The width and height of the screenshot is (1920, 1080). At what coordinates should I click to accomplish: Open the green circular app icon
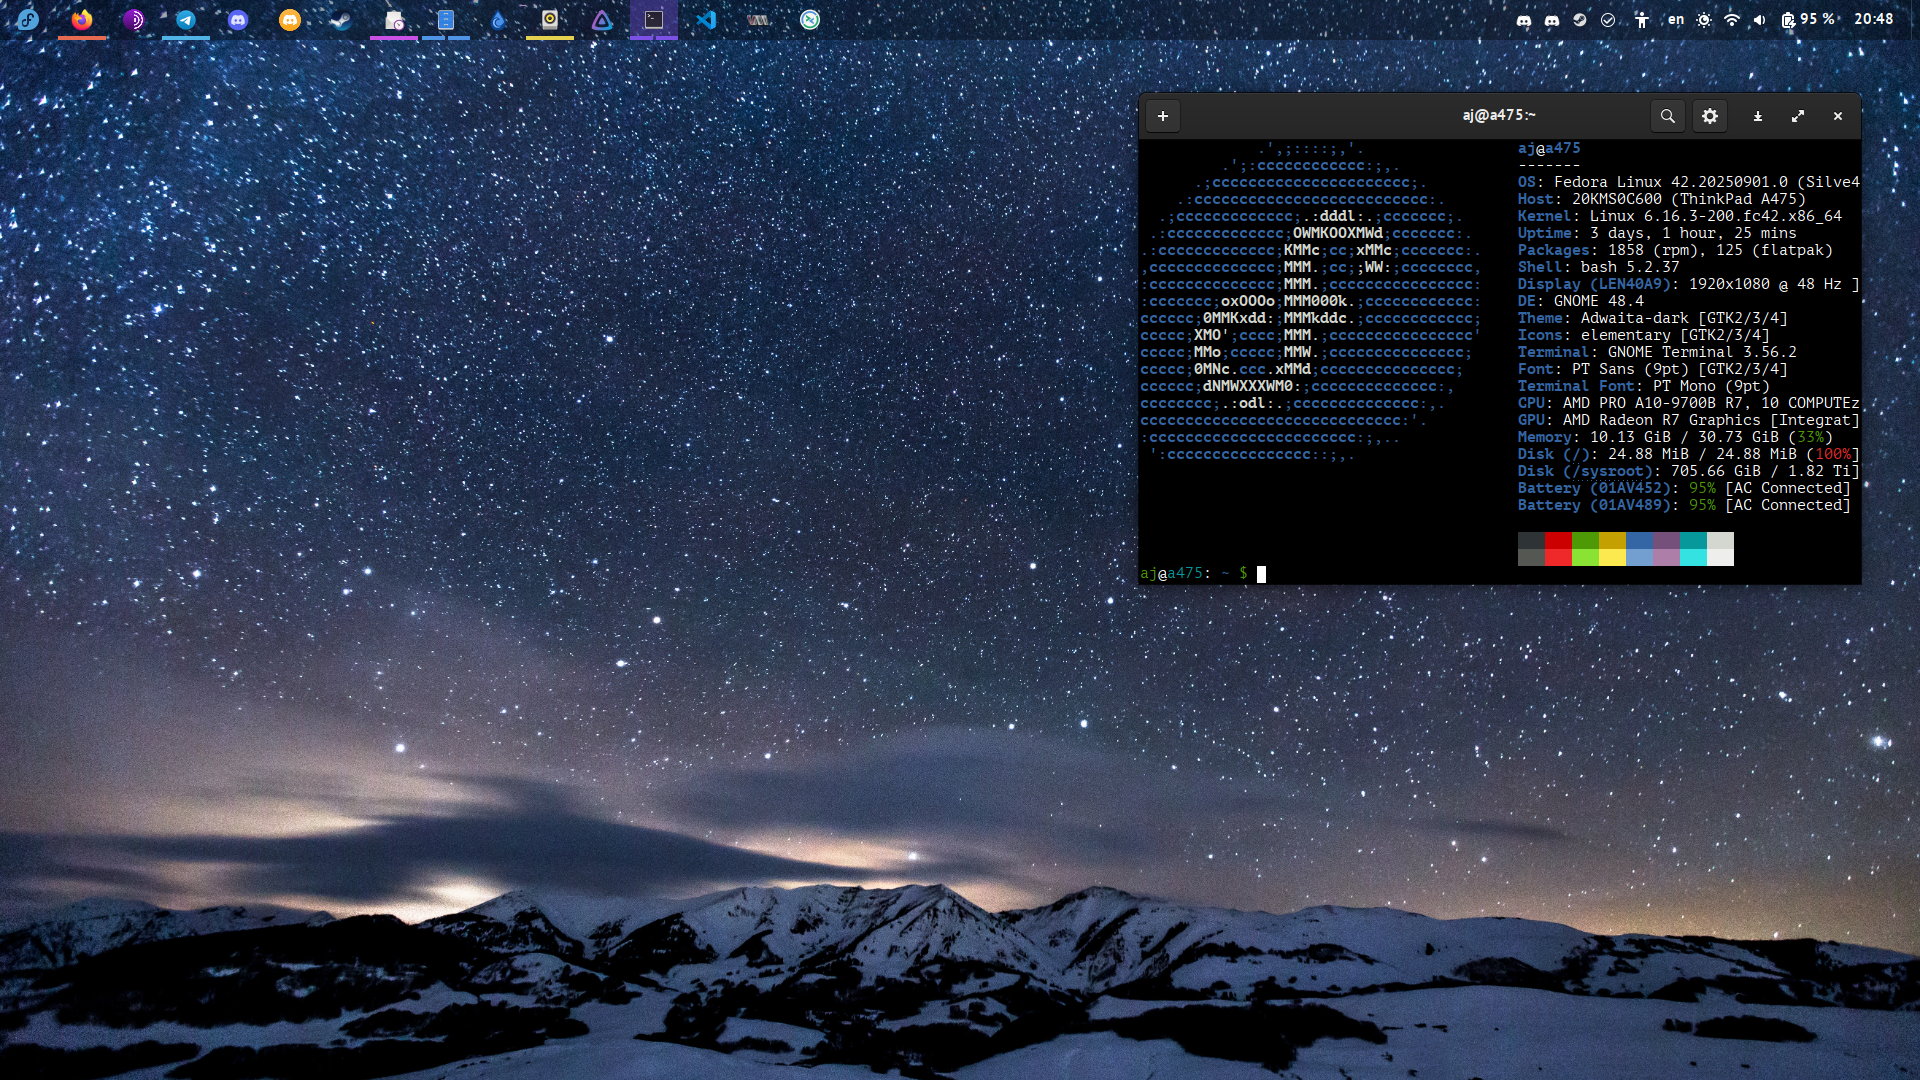coord(810,19)
